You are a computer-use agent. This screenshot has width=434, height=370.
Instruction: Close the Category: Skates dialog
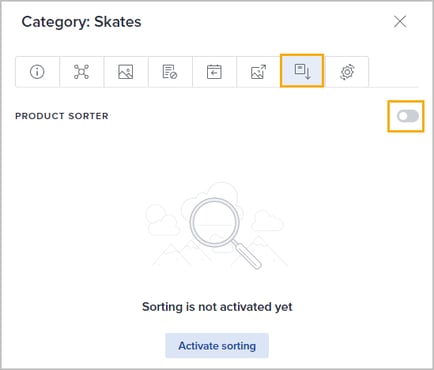(x=400, y=22)
